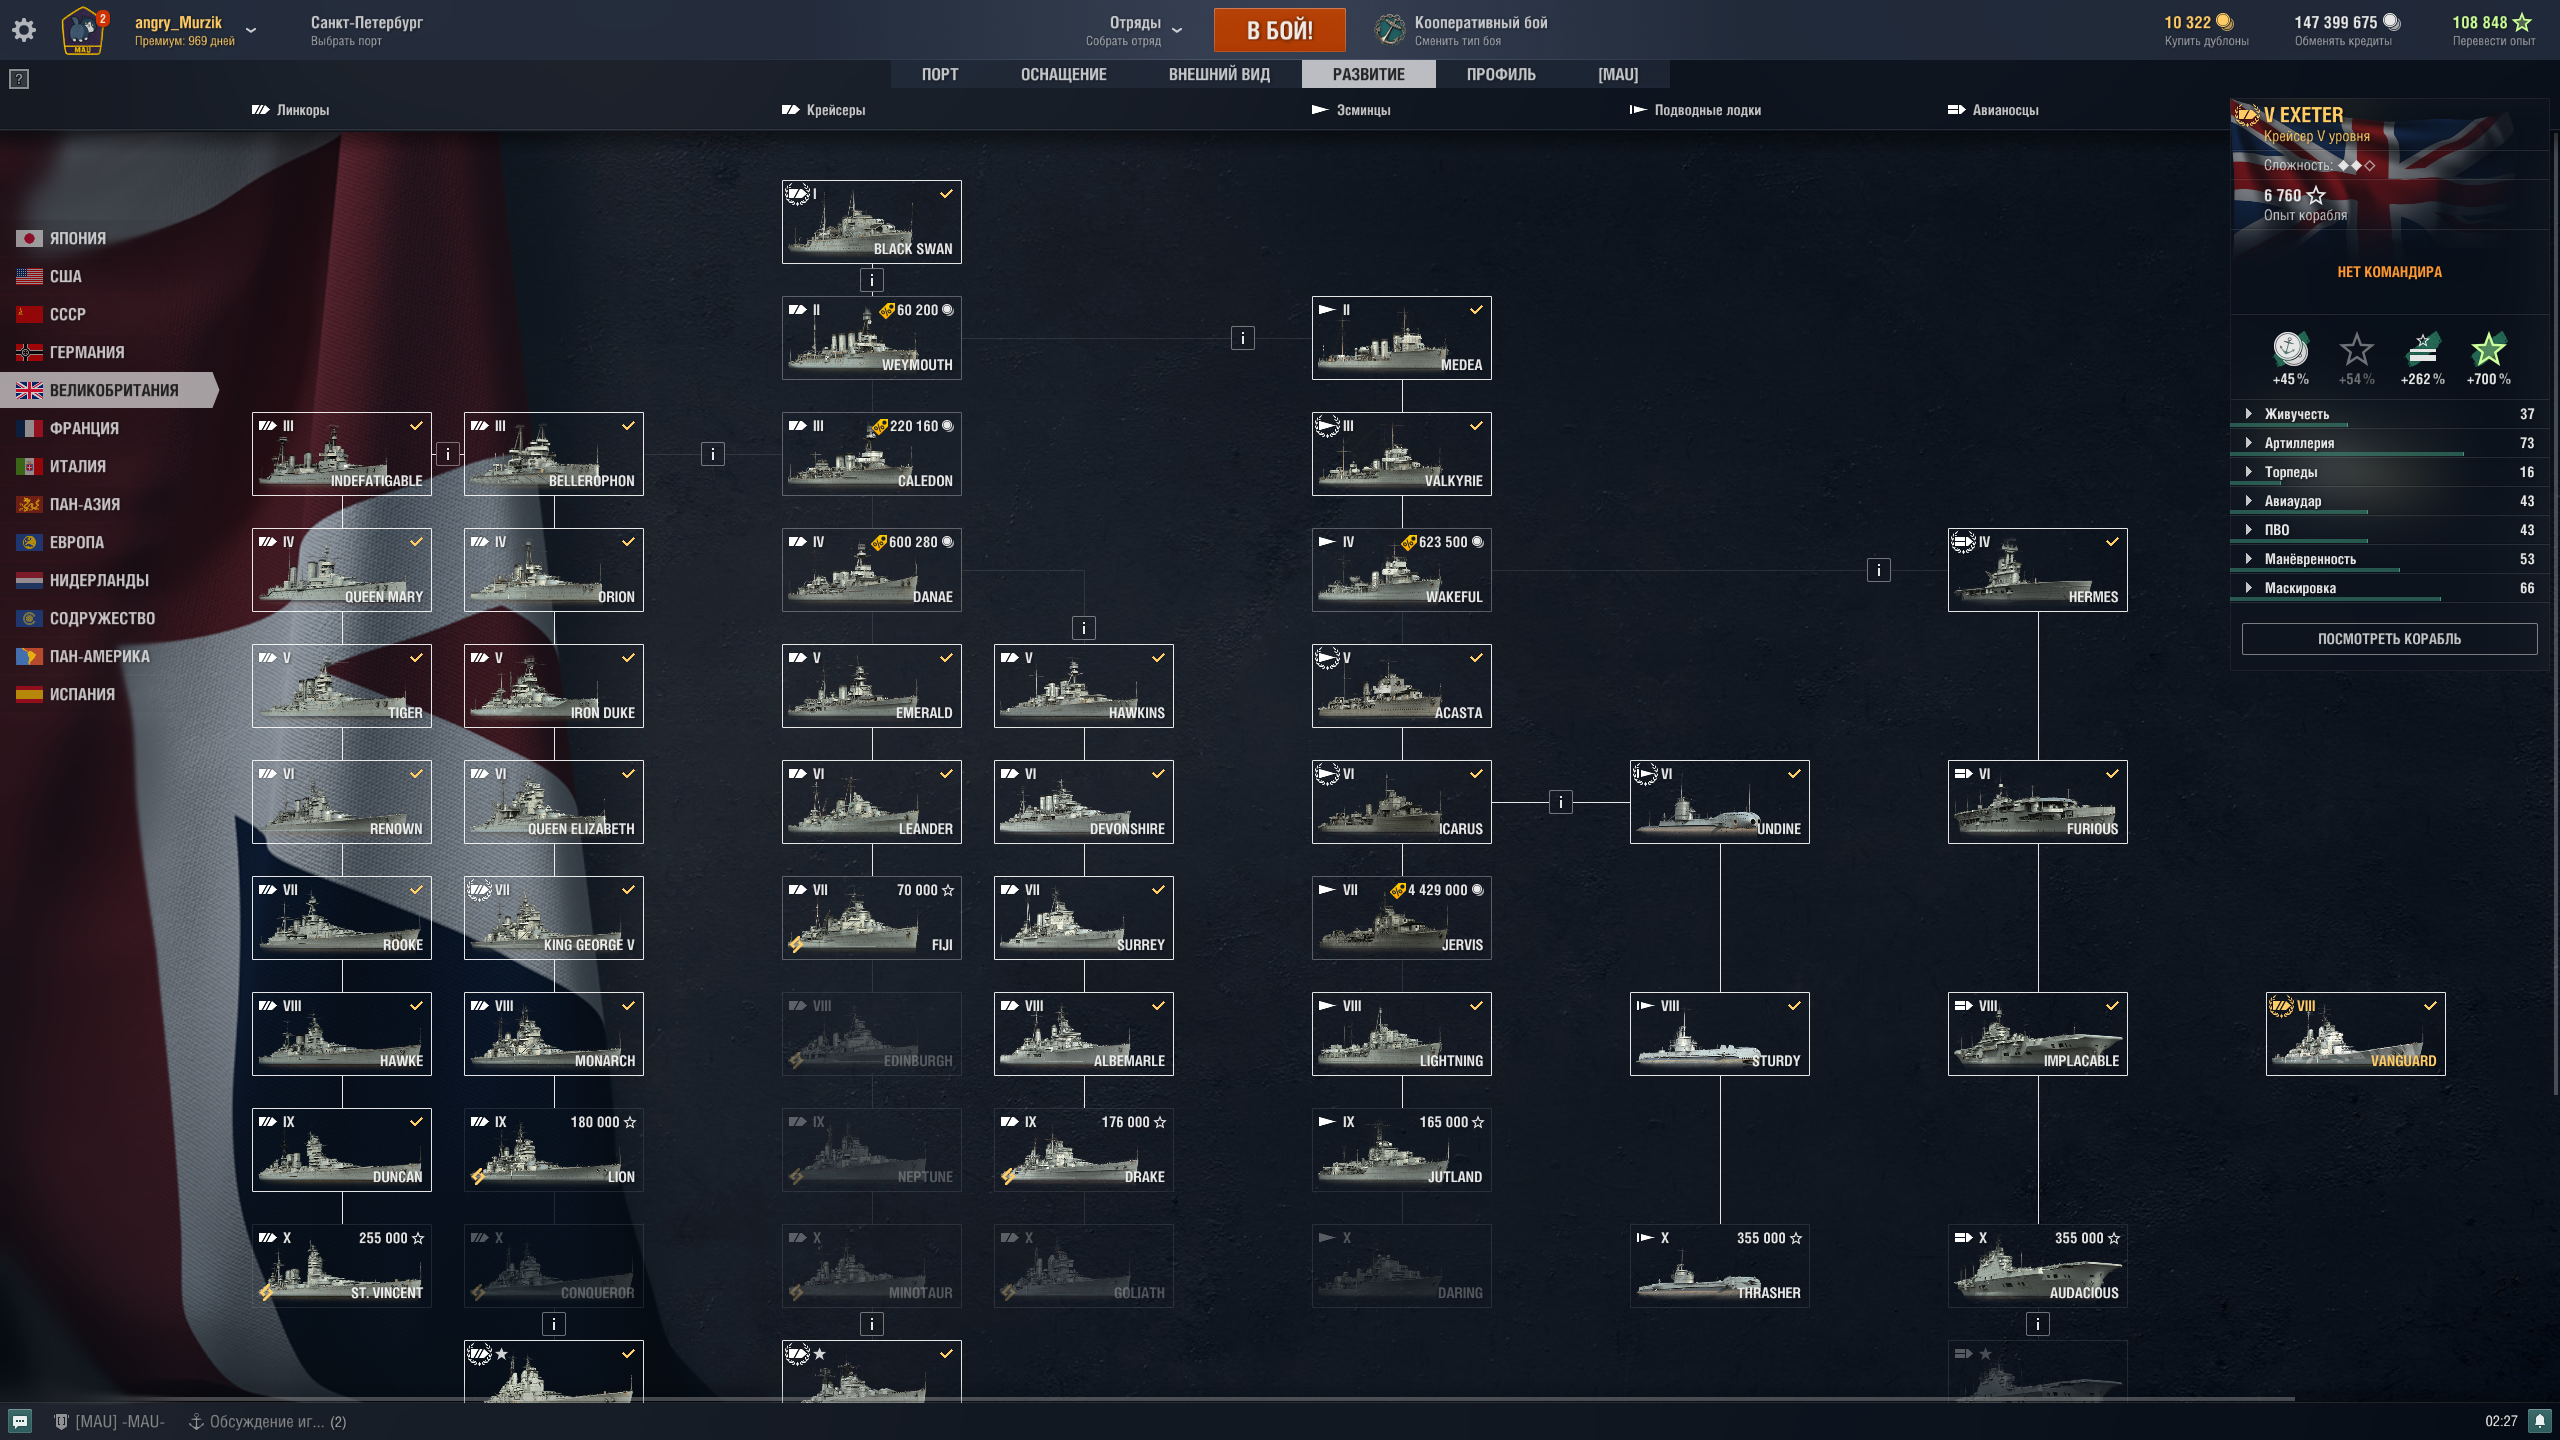Click the cooperative battle mode icon

coord(1389,30)
